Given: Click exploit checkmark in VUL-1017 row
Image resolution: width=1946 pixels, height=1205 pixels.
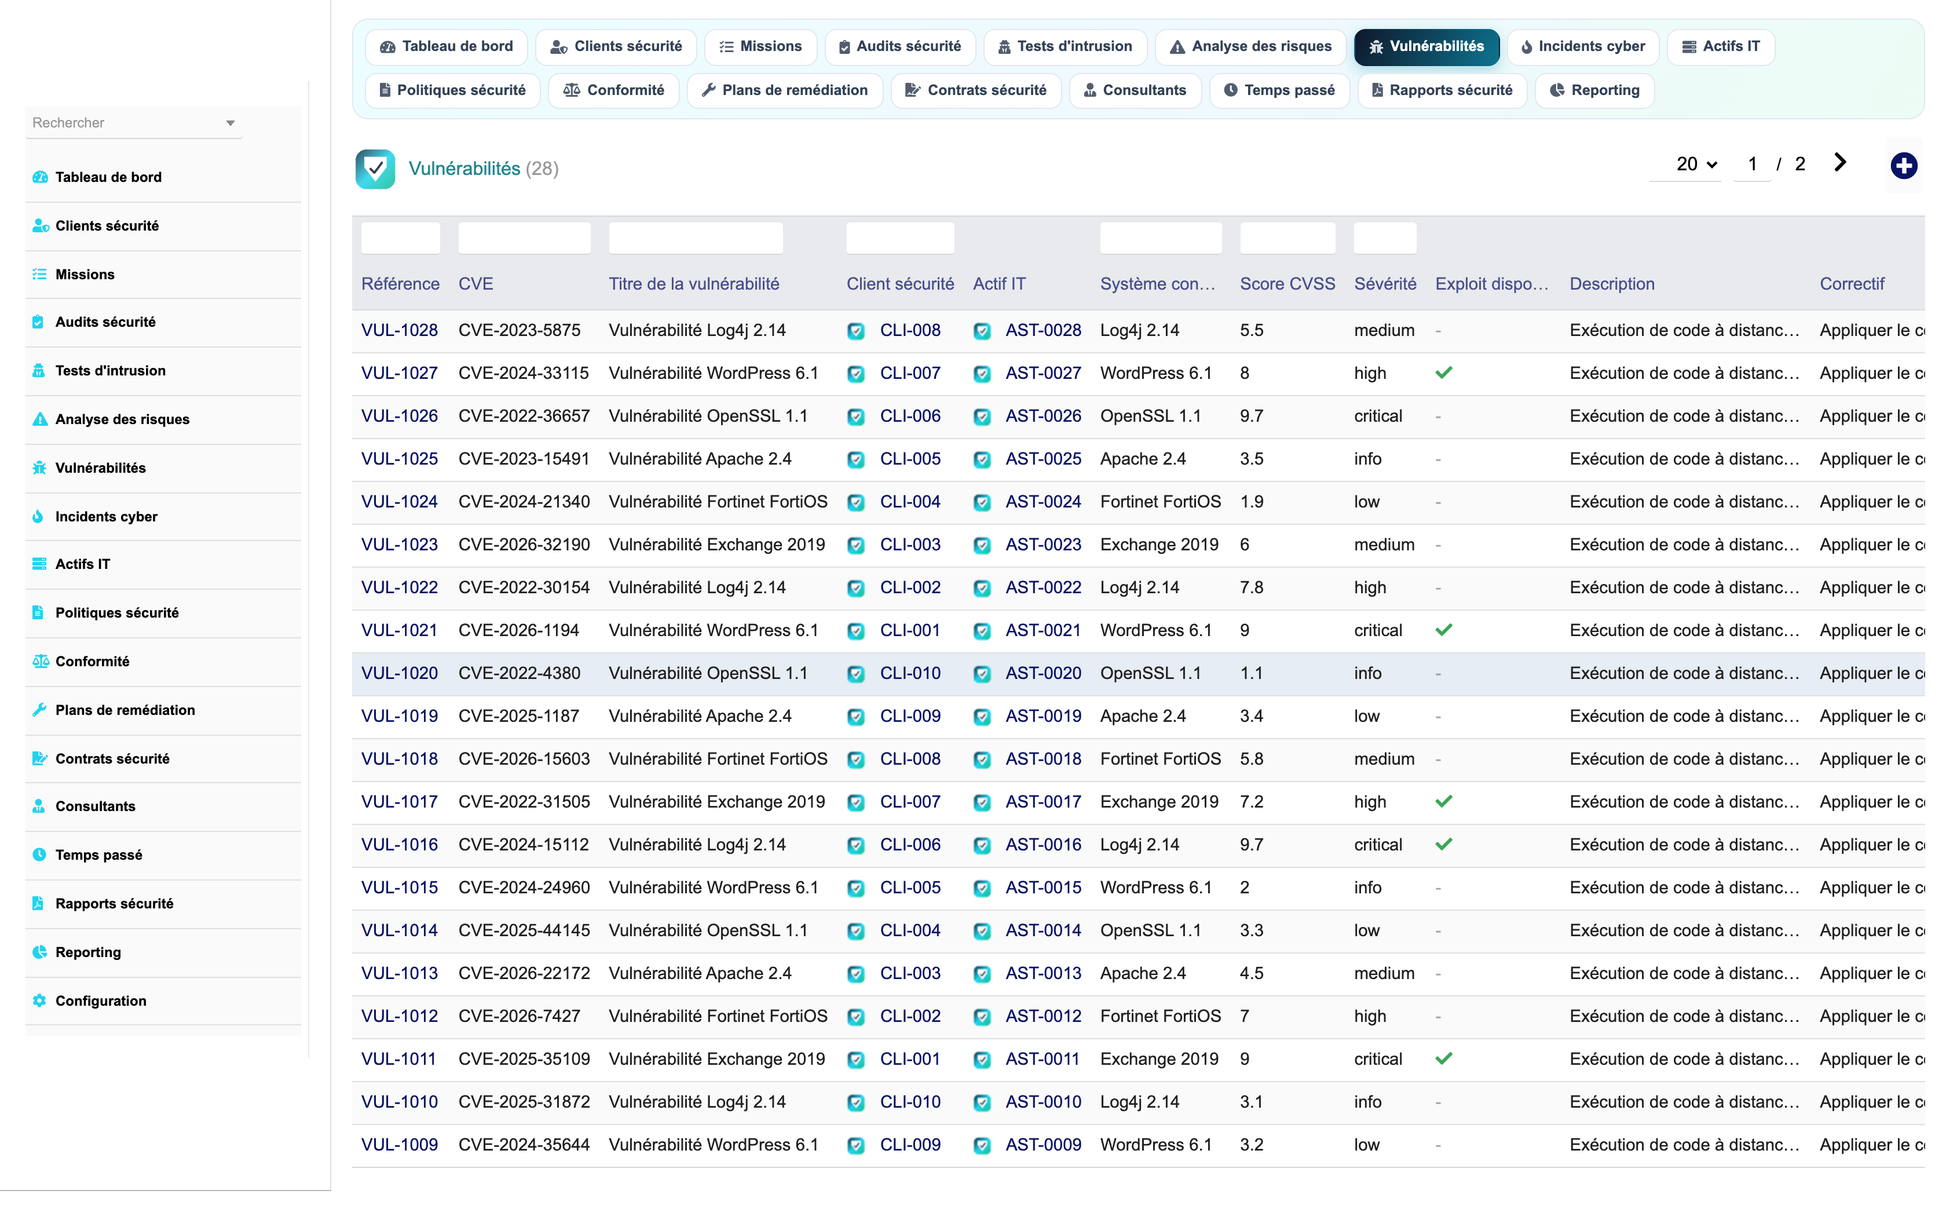Looking at the screenshot, I should point(1444,801).
